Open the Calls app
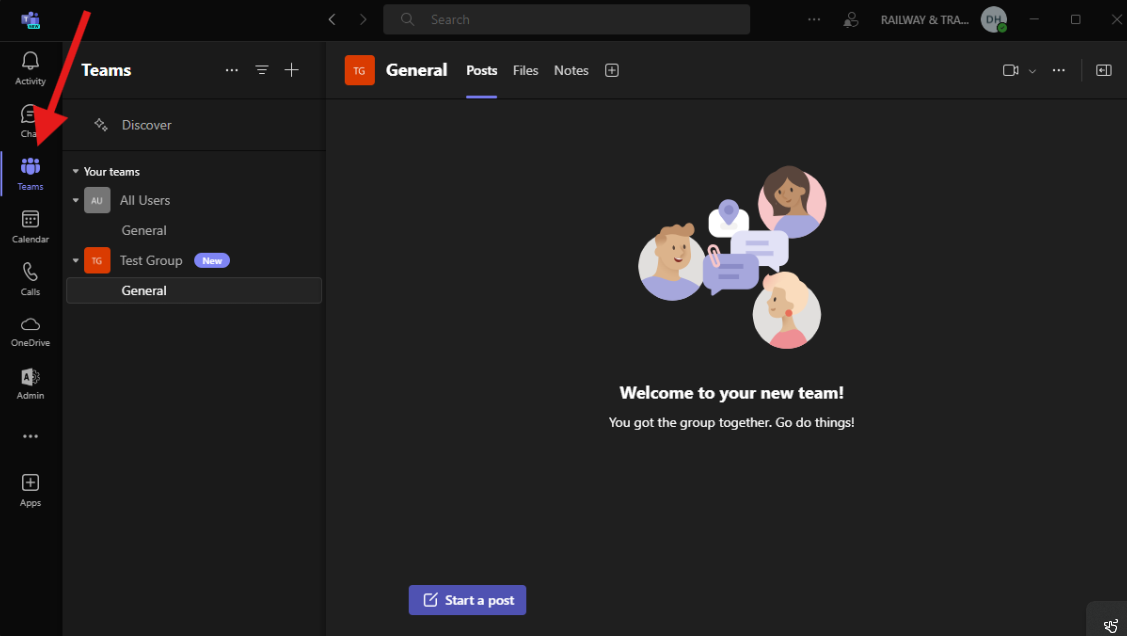 pos(30,279)
